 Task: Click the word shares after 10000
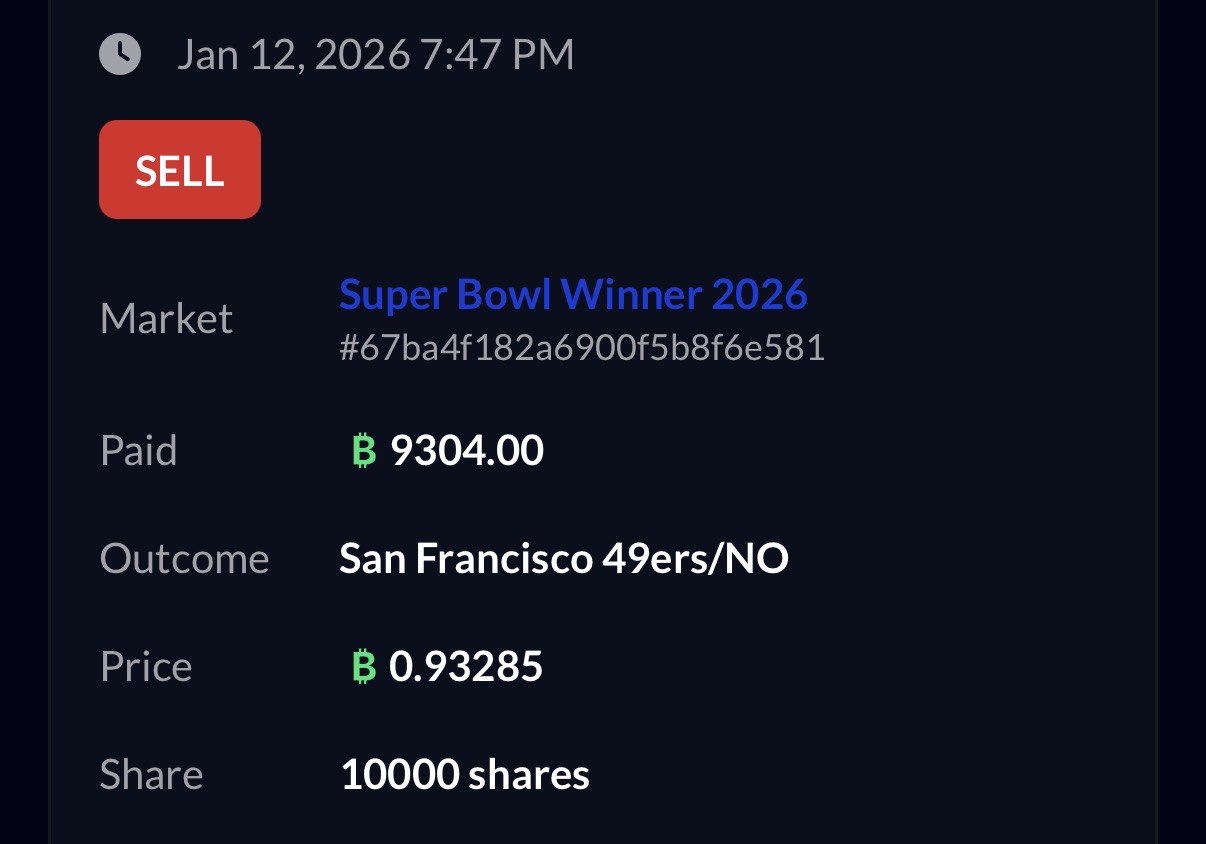[x=527, y=775]
